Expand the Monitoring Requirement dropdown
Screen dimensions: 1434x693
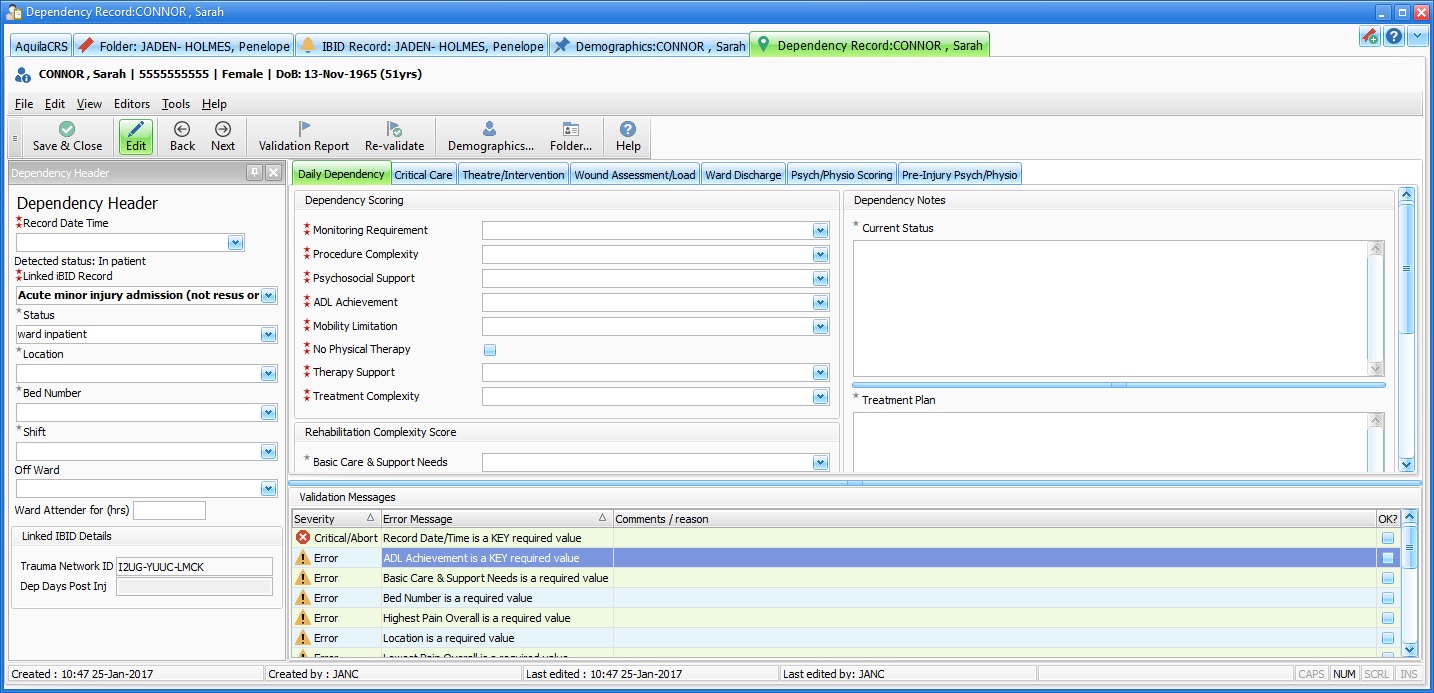(x=820, y=231)
